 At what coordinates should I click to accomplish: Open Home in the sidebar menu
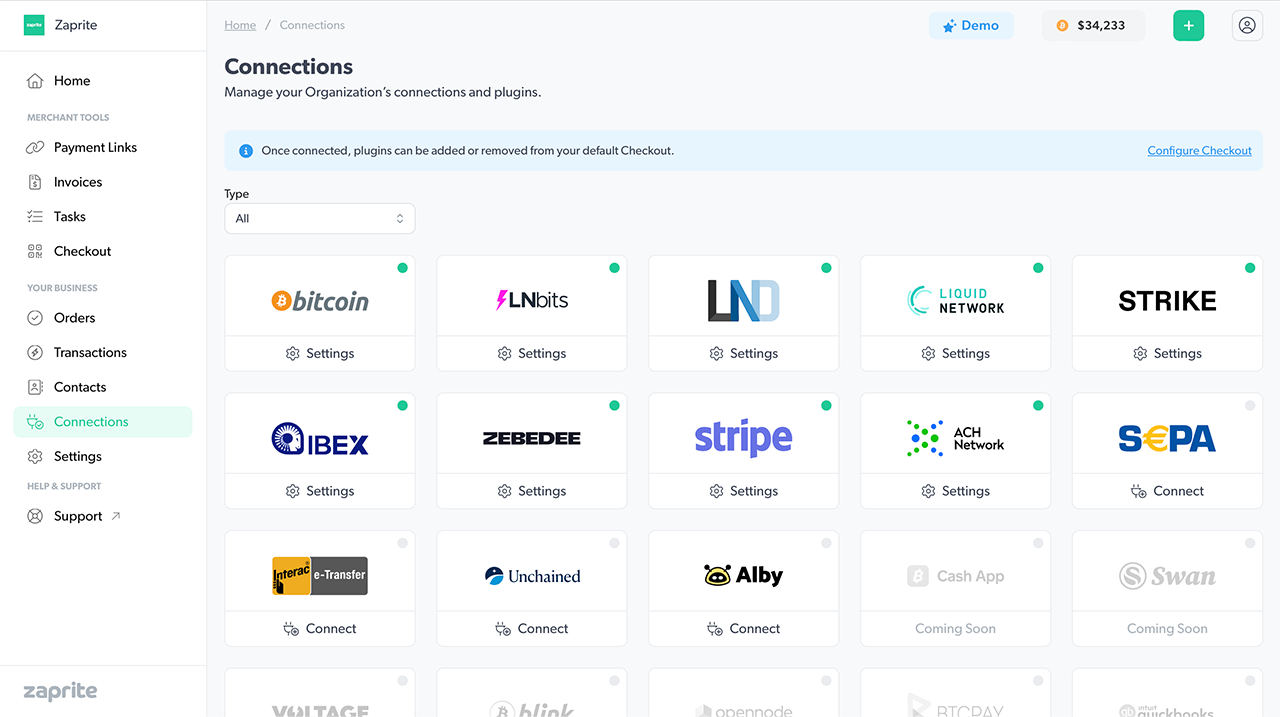tap(102, 81)
